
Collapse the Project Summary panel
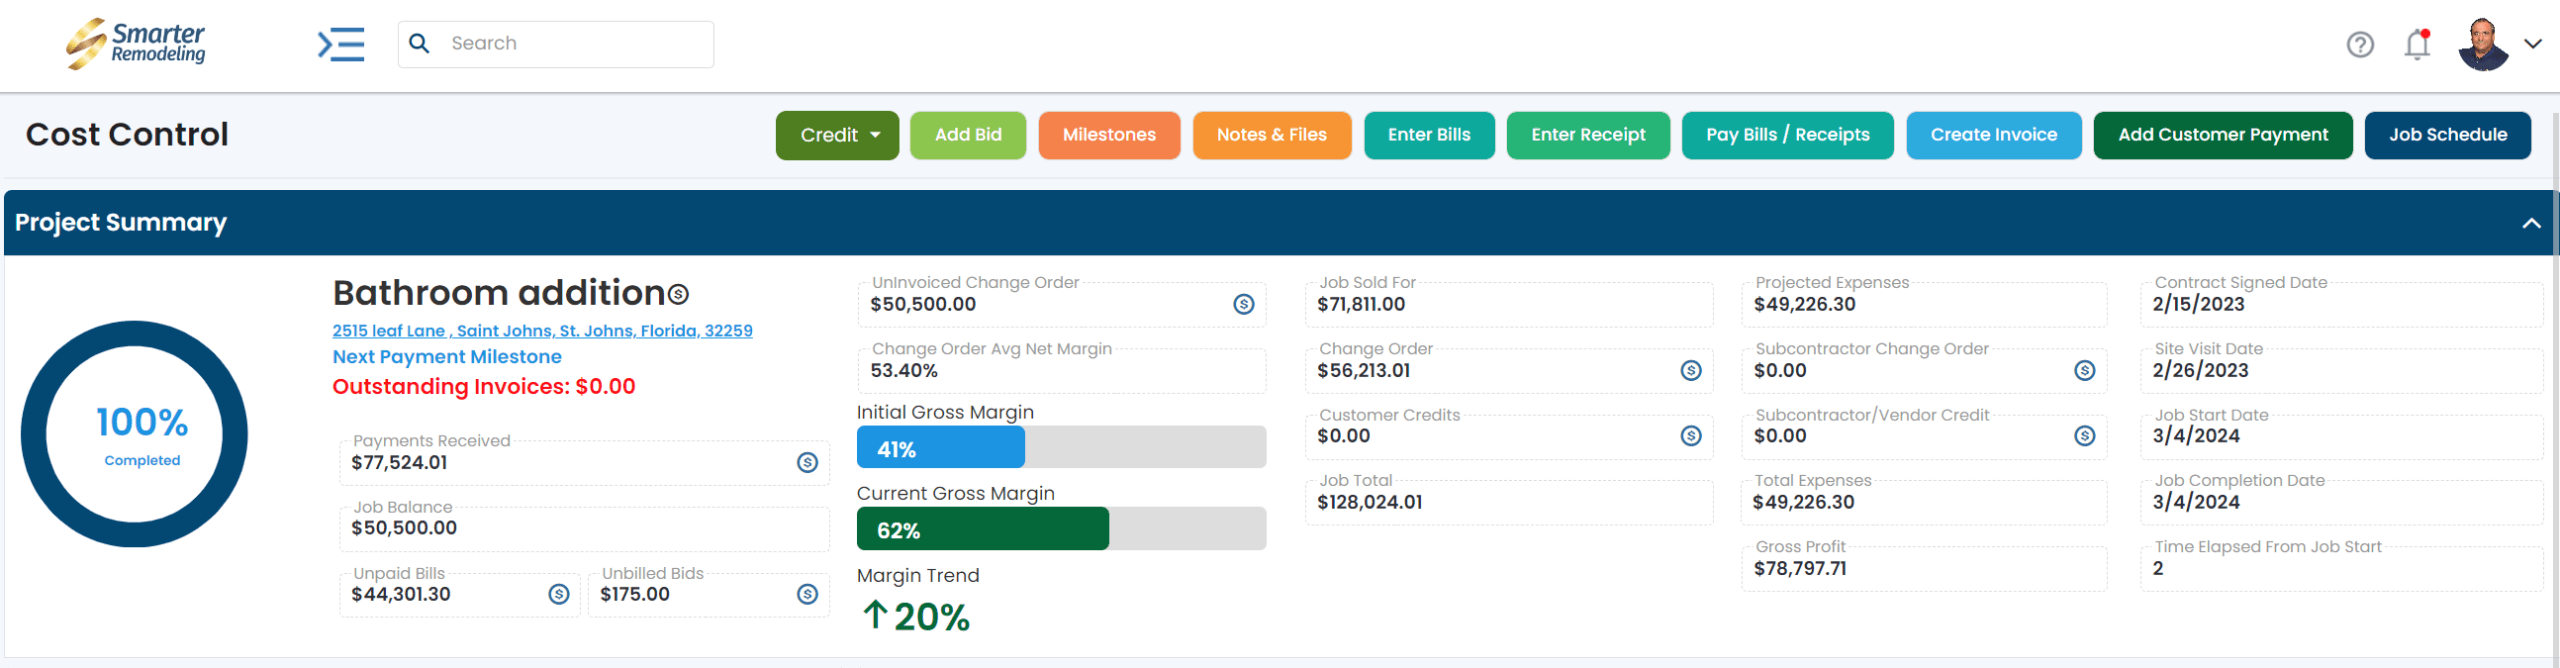tap(2531, 223)
